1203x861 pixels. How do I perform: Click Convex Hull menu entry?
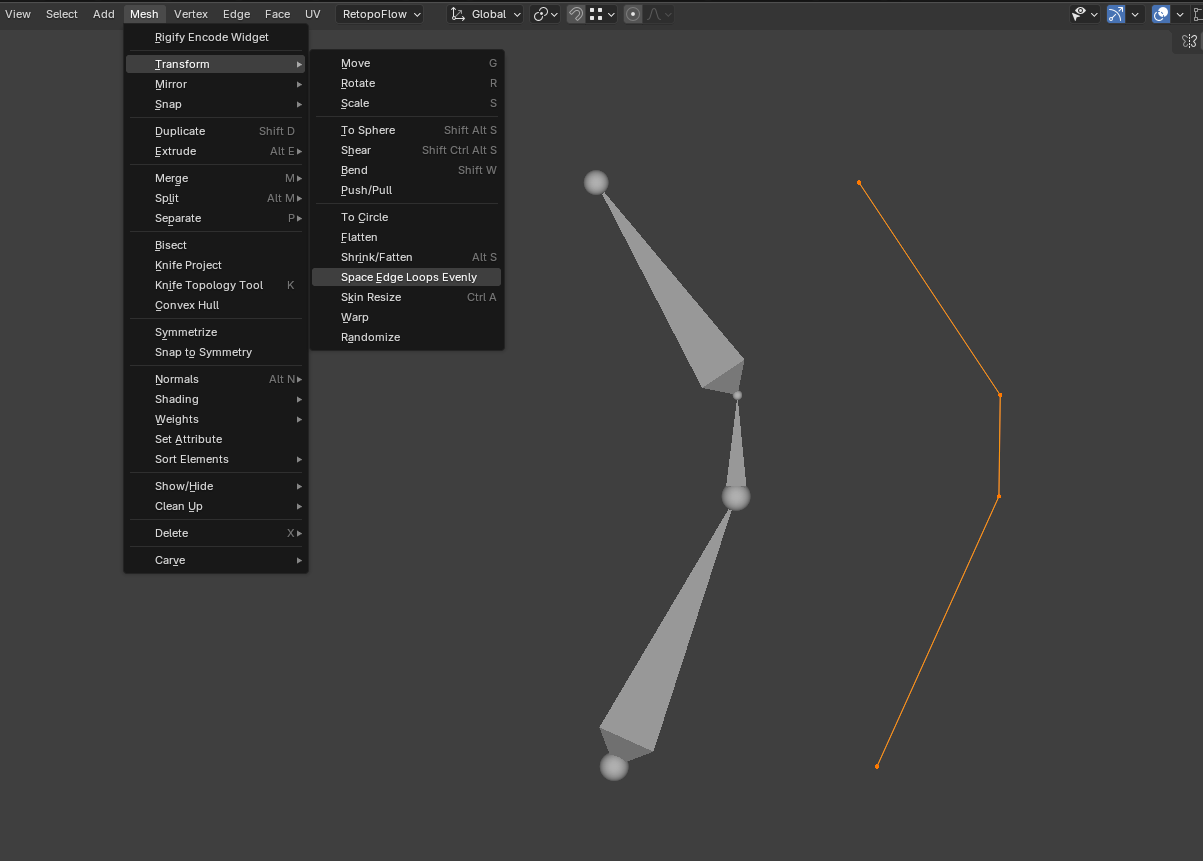[x=215, y=305]
